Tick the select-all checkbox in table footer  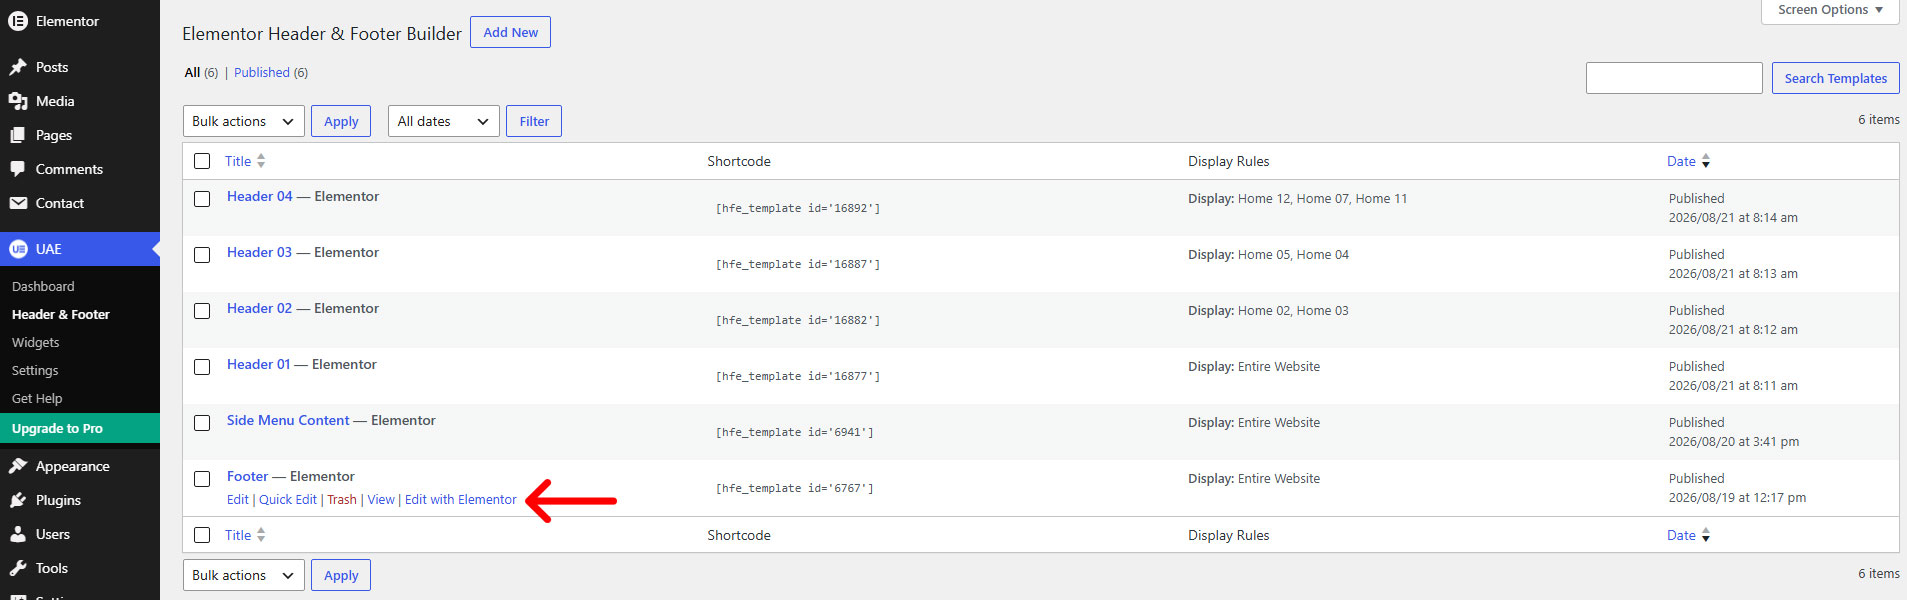[202, 535]
